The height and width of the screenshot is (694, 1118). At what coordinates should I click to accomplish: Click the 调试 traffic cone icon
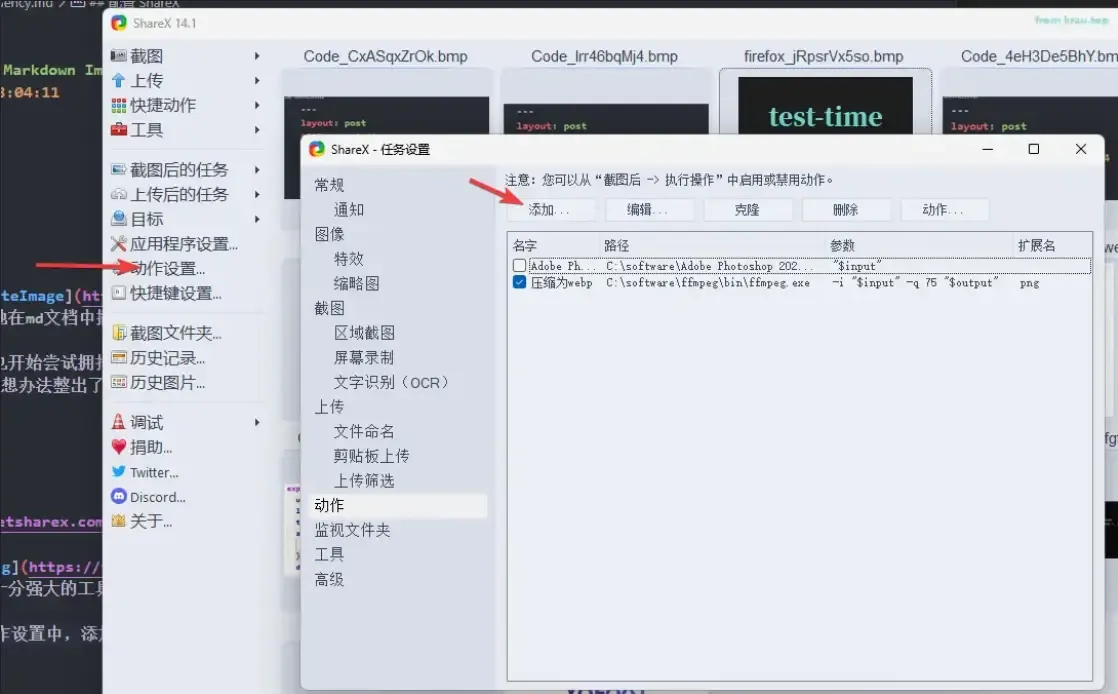[119, 422]
